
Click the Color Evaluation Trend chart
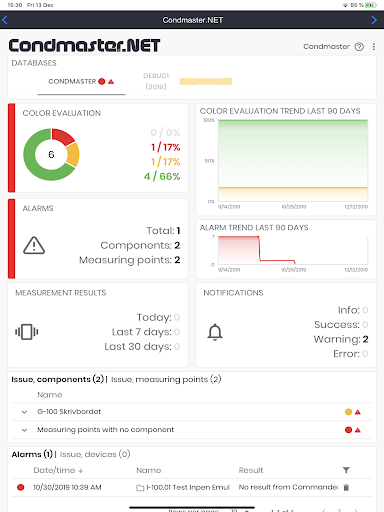point(293,160)
